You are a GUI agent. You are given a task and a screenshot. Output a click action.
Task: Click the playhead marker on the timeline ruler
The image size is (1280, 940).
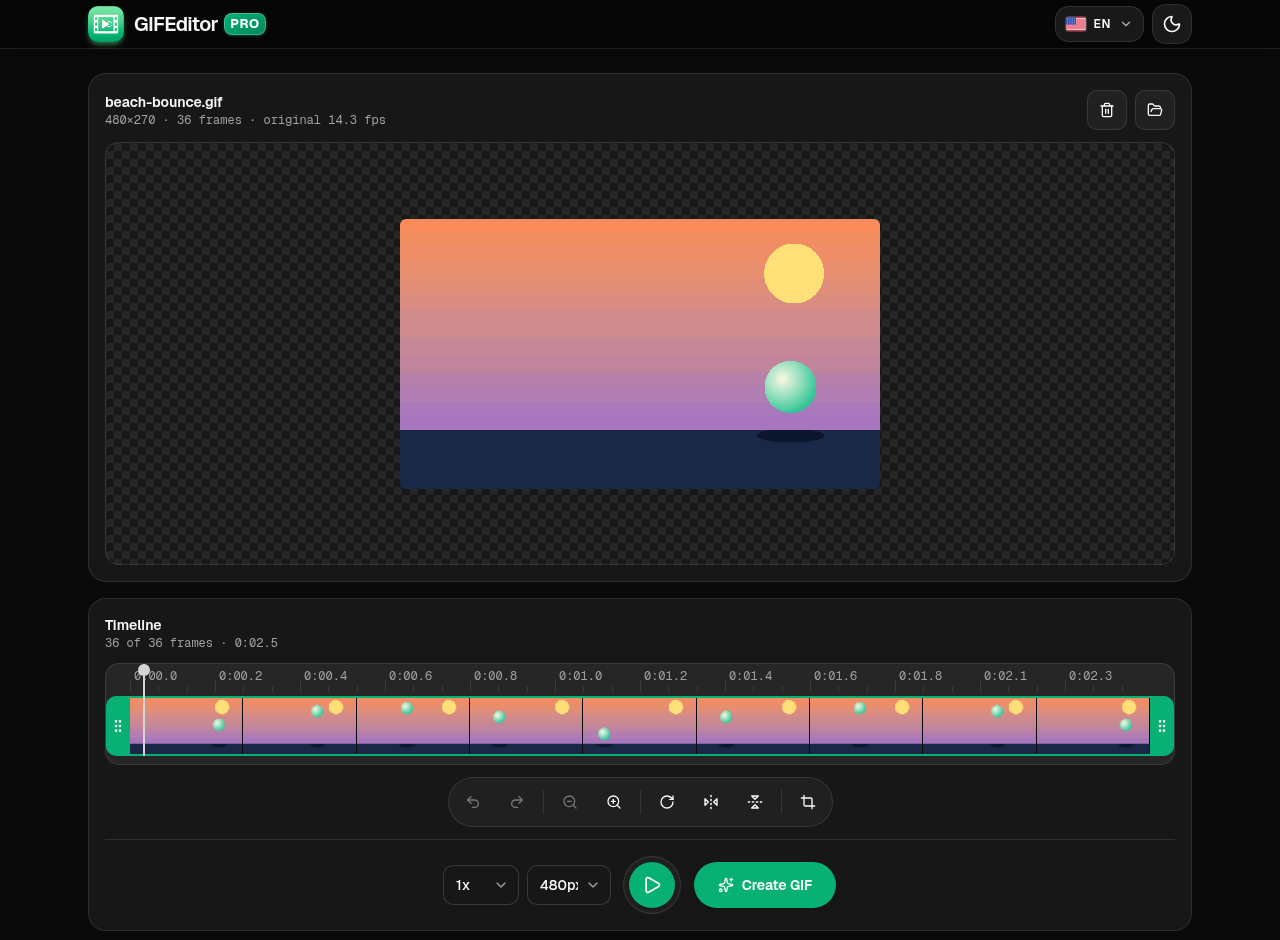click(x=144, y=670)
